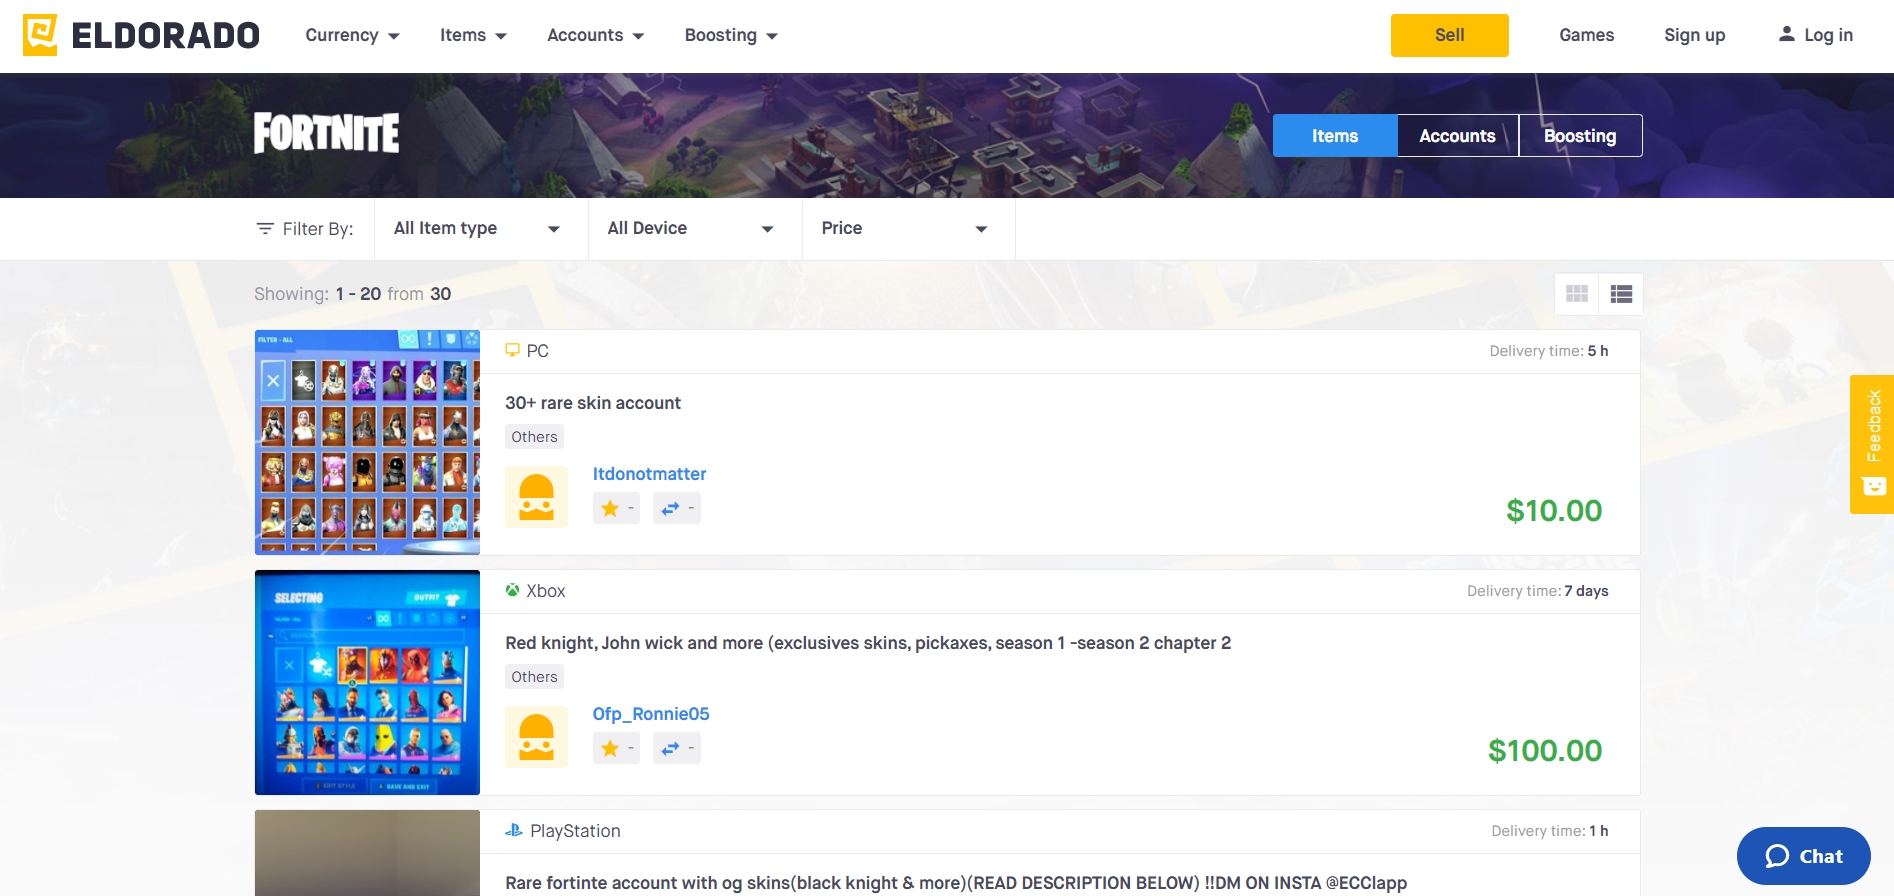This screenshot has height=896, width=1894.
Task: Expand the Price sort filter
Action: 909,229
